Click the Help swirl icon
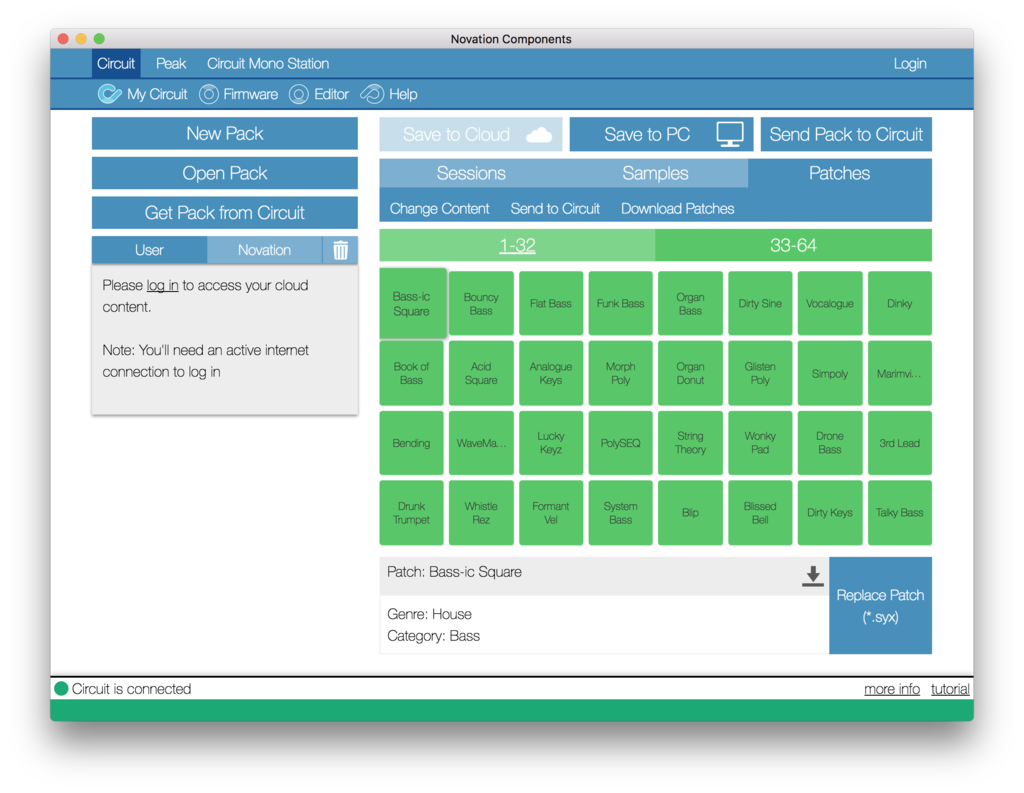The width and height of the screenshot is (1024, 793). coord(372,94)
